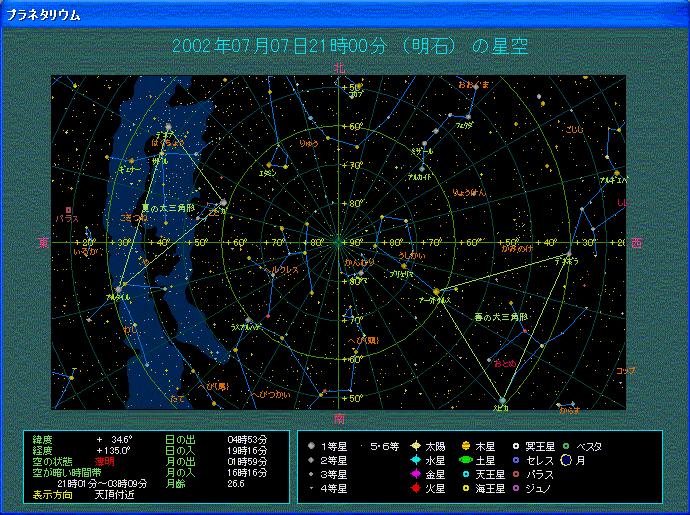The width and height of the screenshot is (690, 515).
Task: Click the 1等星 magnitude legend dot
Action: point(312,446)
